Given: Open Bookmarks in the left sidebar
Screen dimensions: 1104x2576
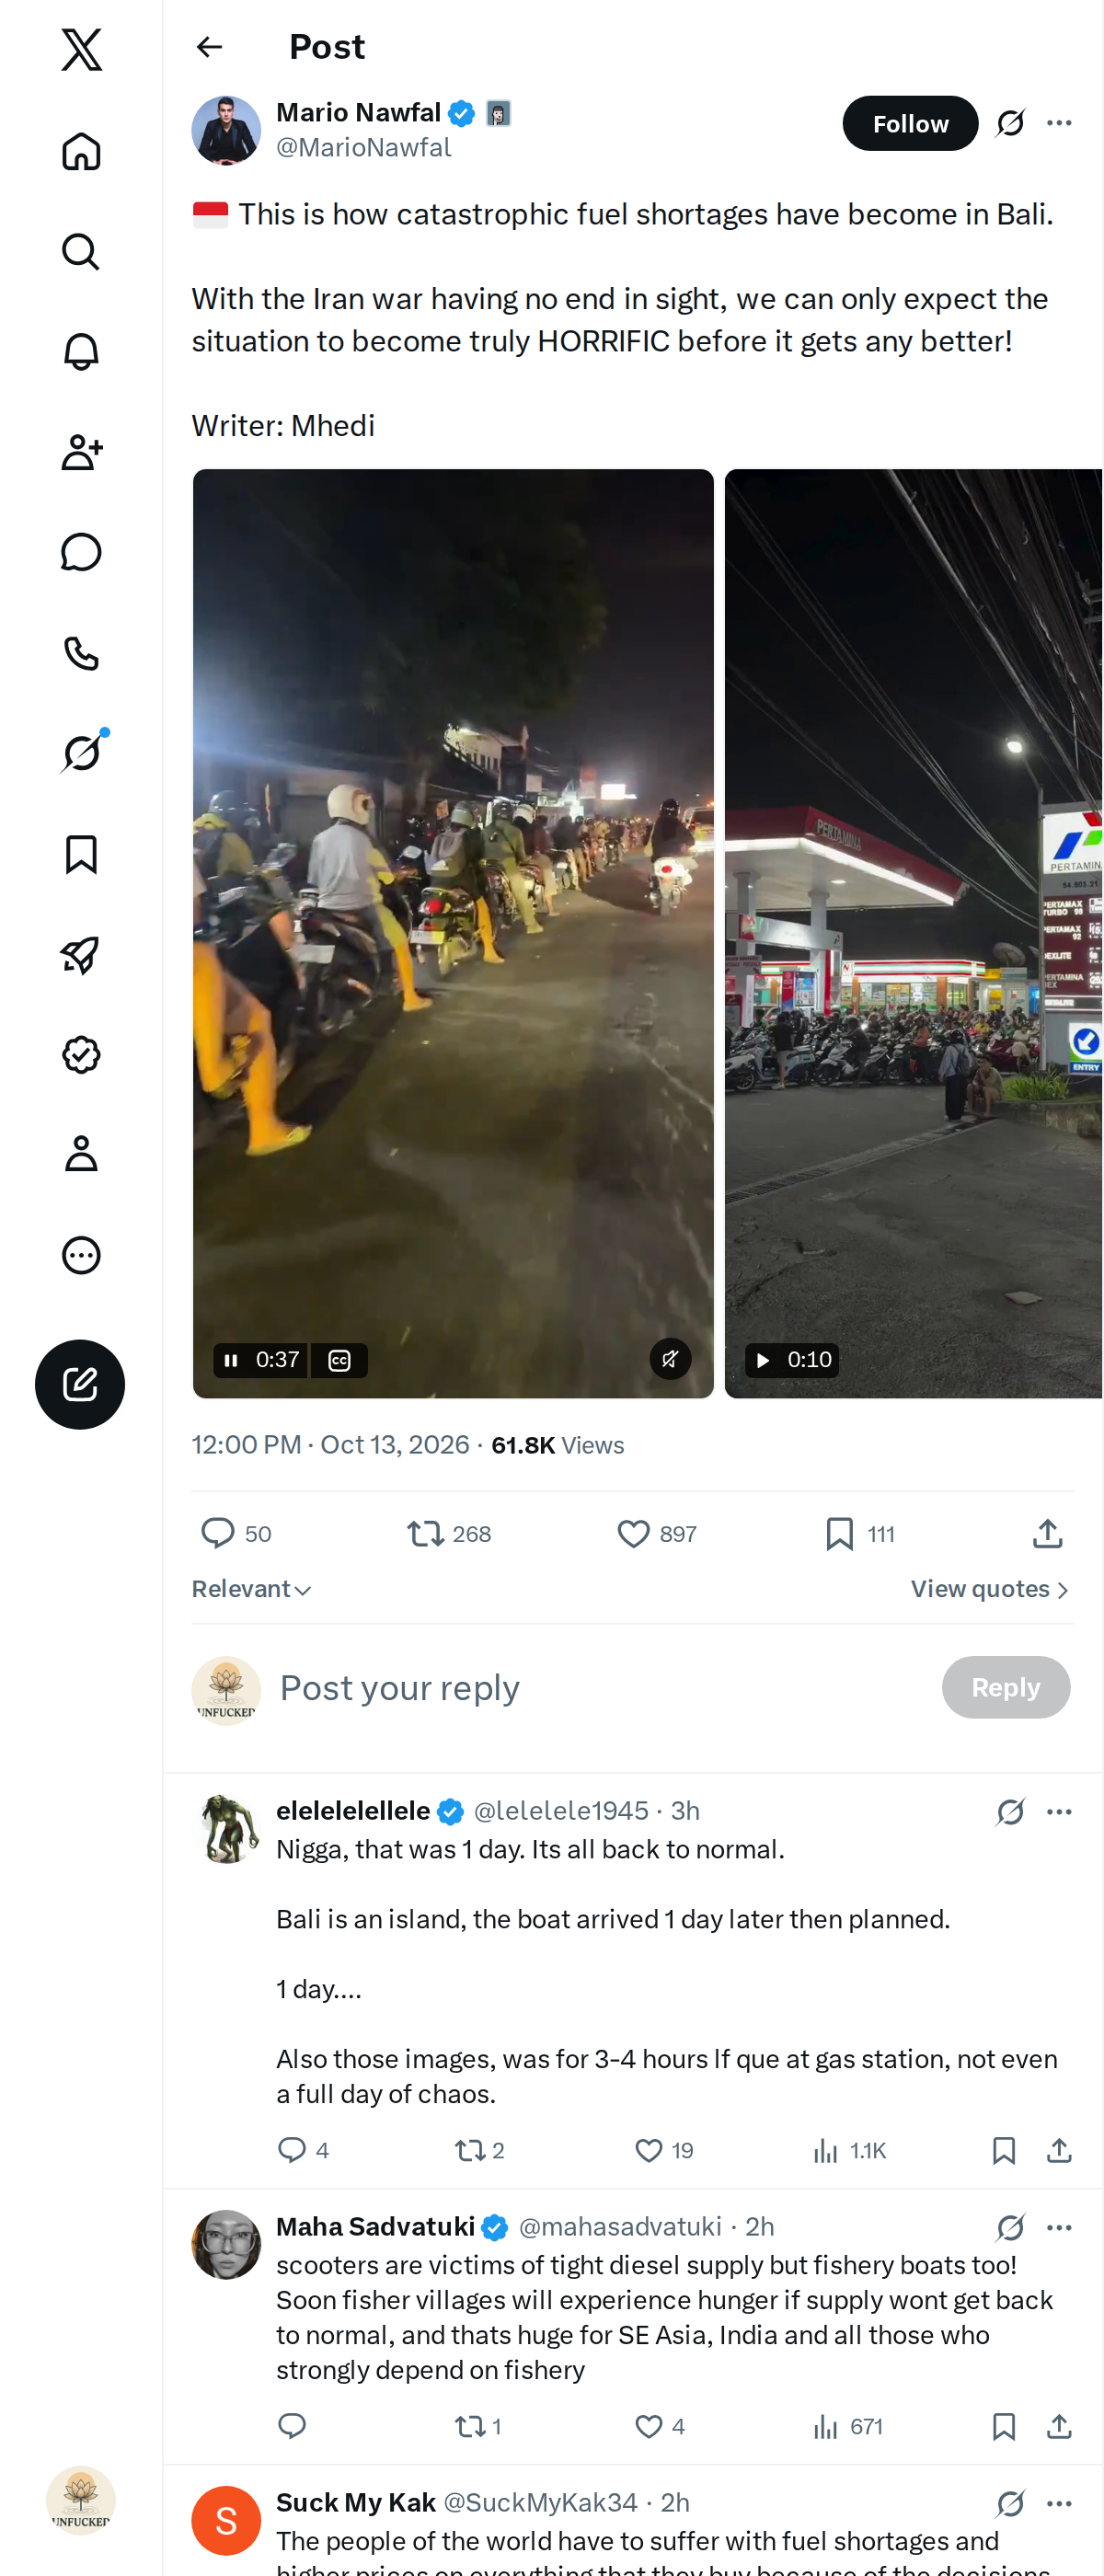Looking at the screenshot, I should click(81, 854).
